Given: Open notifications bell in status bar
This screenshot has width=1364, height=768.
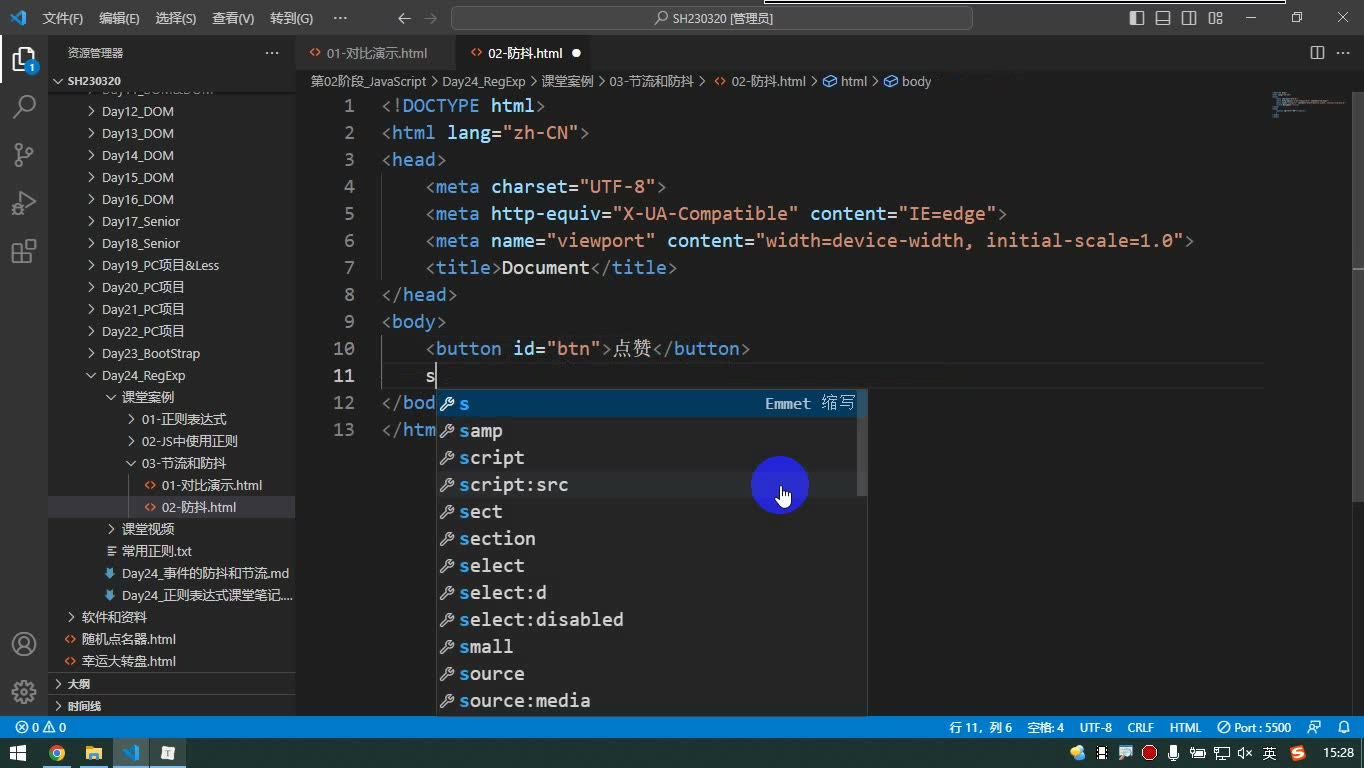Looking at the screenshot, I should pos(1343,728).
